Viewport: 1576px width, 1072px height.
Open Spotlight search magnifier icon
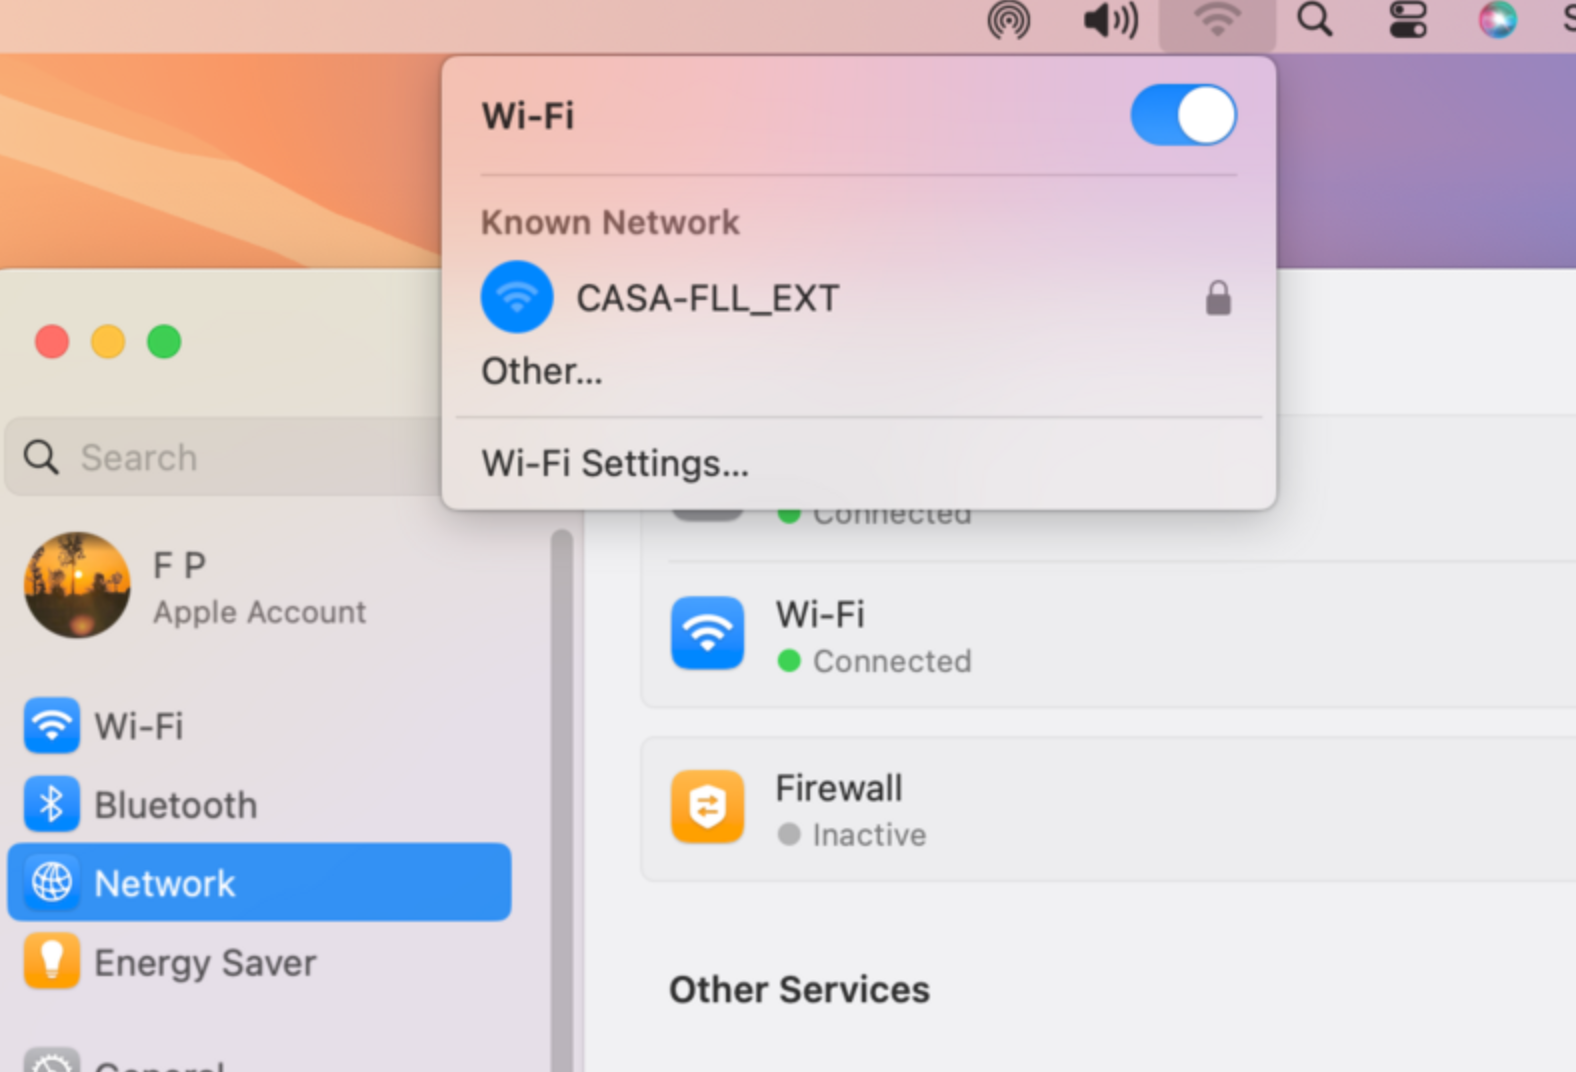(1315, 19)
